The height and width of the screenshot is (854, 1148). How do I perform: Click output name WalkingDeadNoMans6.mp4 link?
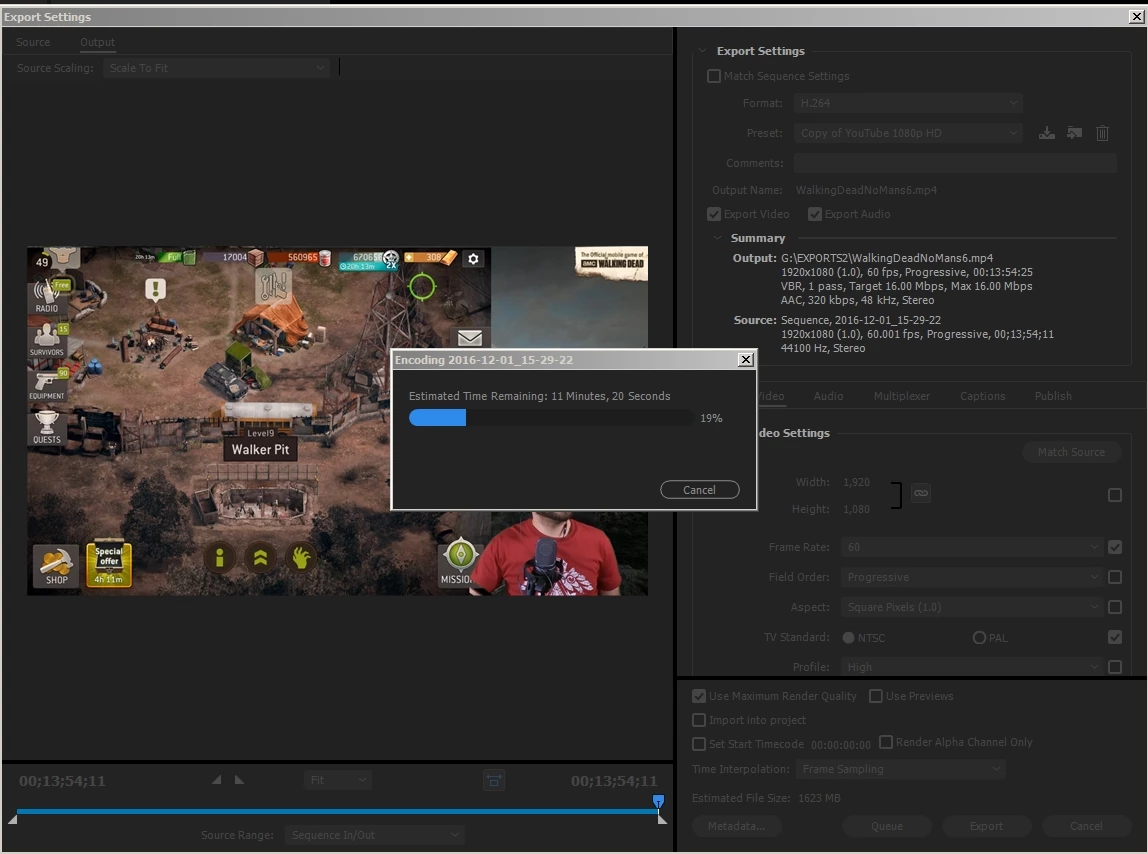(866, 190)
